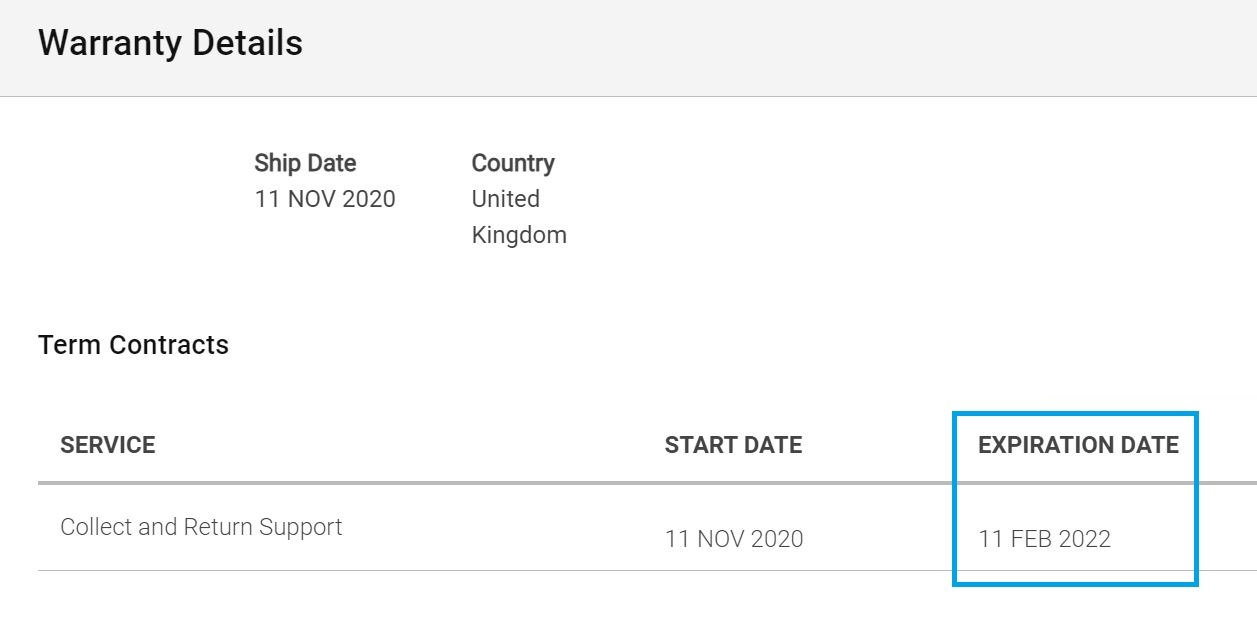Click the year 2022 in the expiration date
This screenshot has height=617, width=1257.
1084,539
